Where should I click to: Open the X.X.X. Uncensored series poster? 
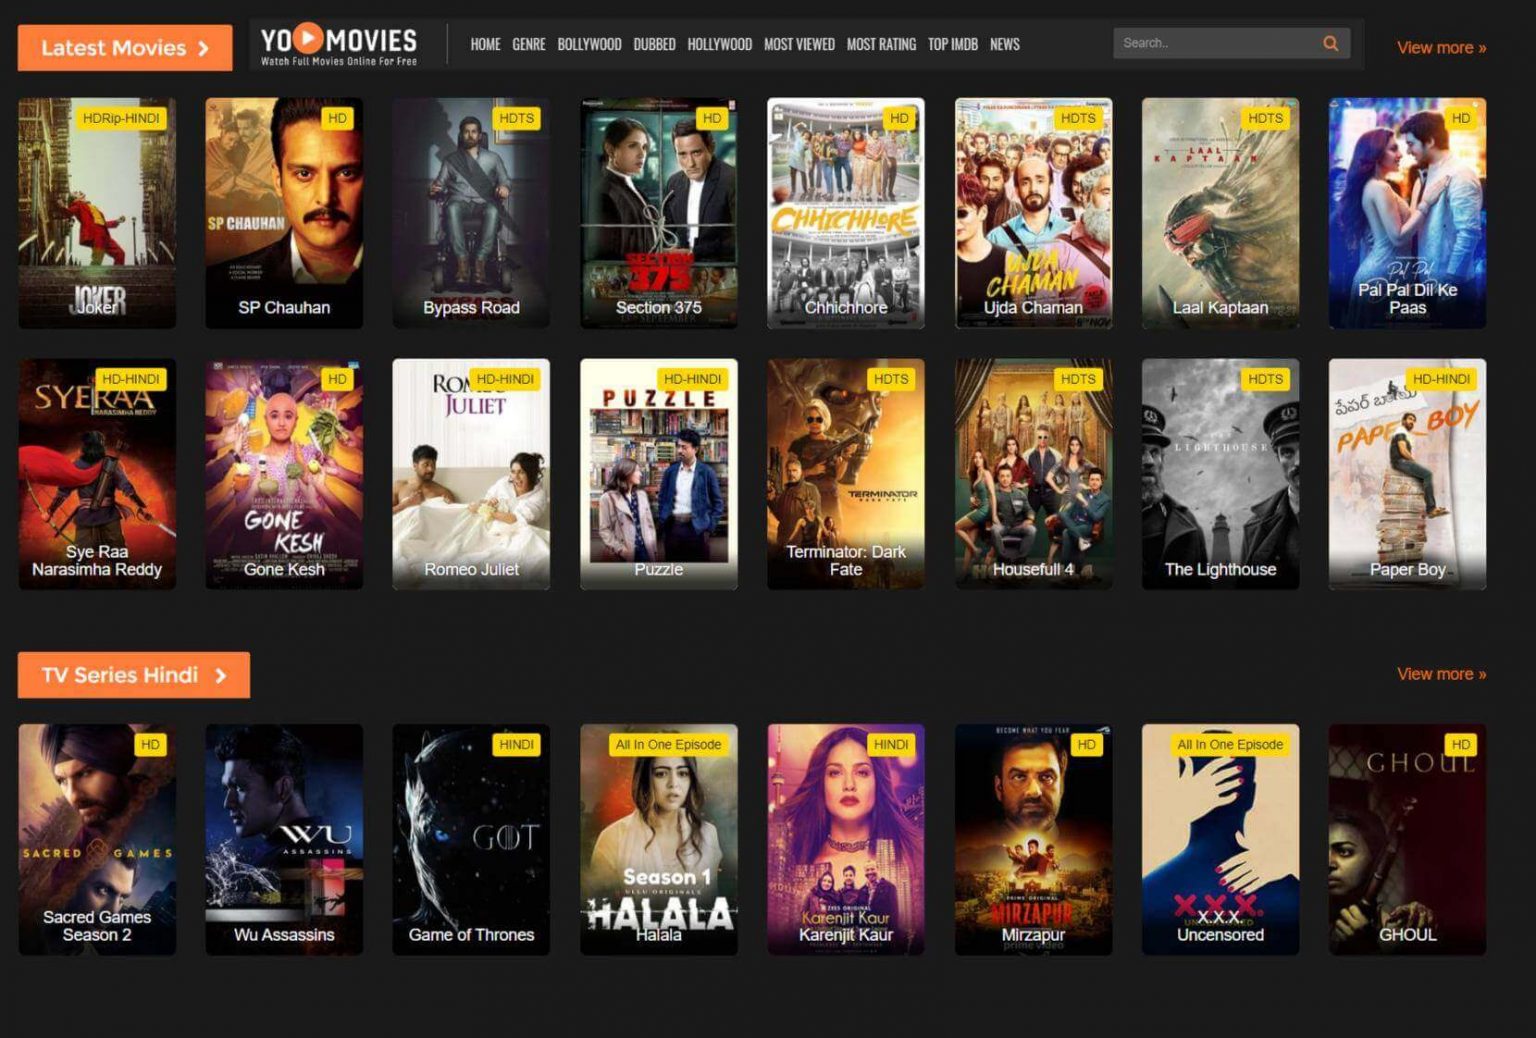(x=1220, y=840)
